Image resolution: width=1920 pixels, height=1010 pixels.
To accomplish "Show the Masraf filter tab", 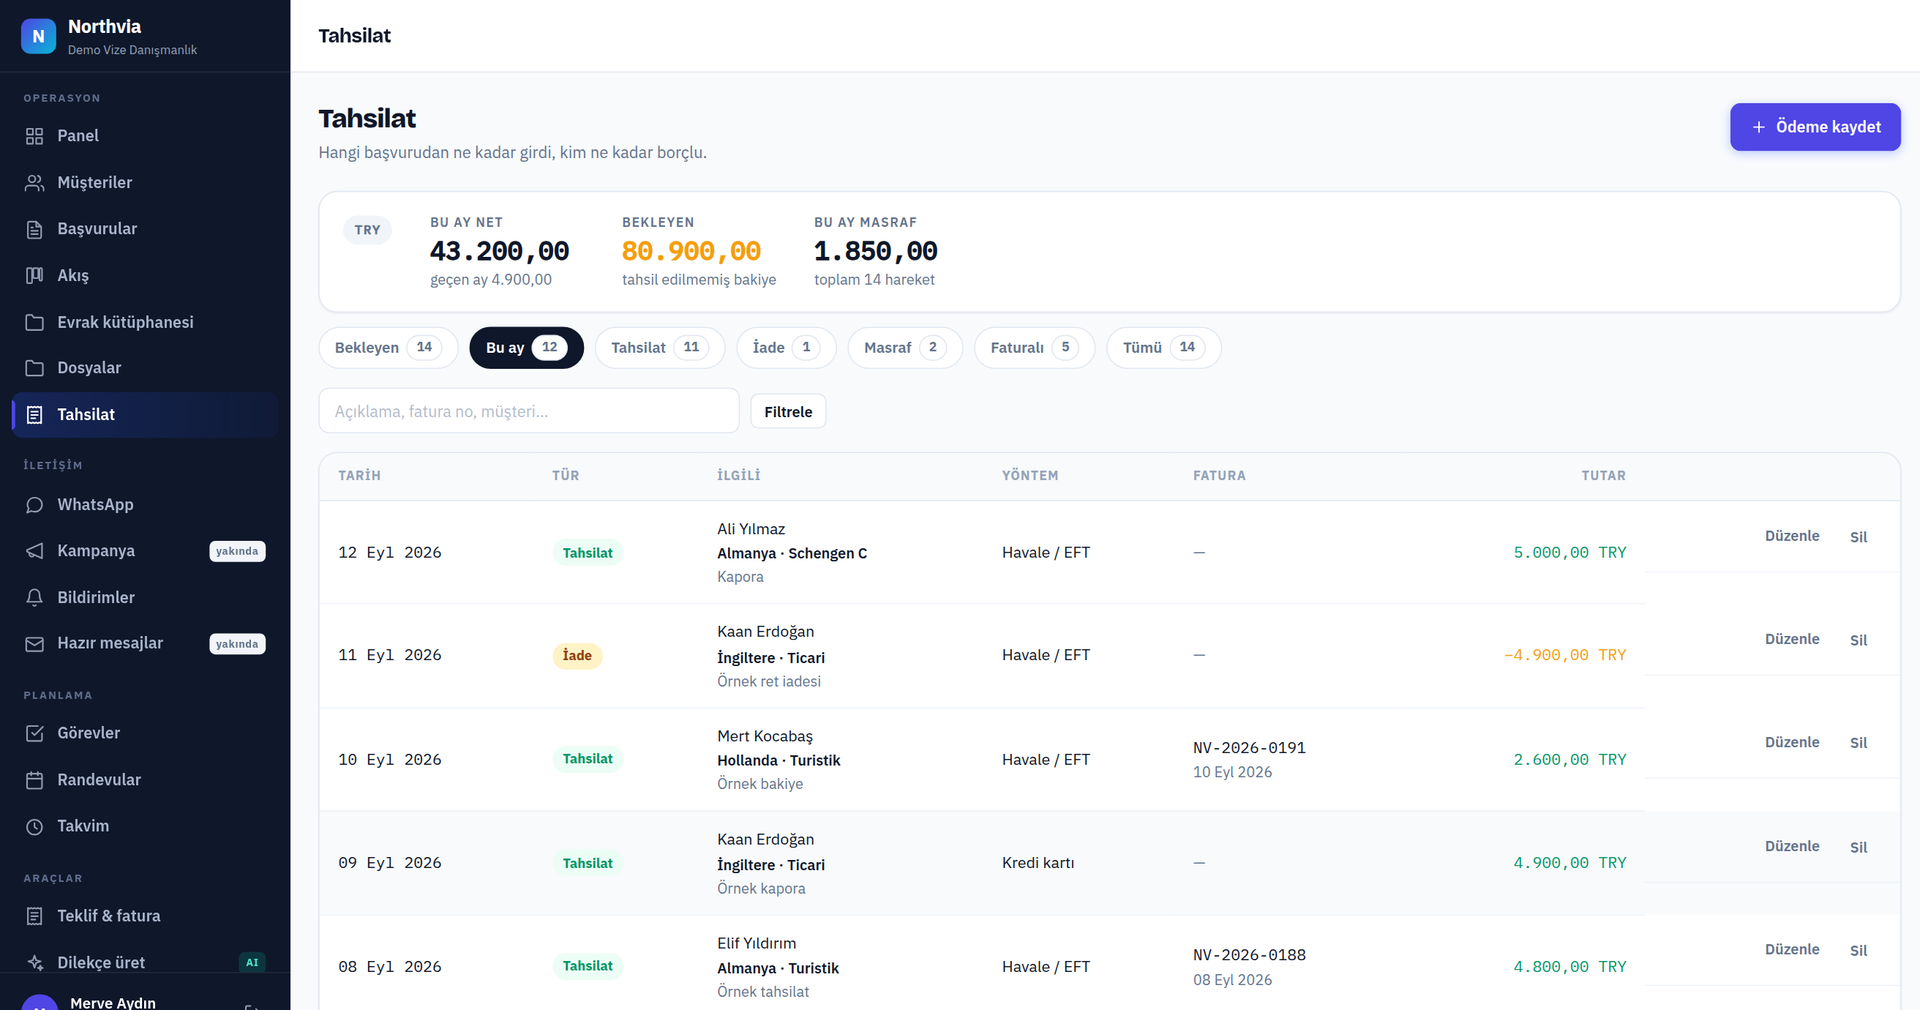I will (905, 348).
